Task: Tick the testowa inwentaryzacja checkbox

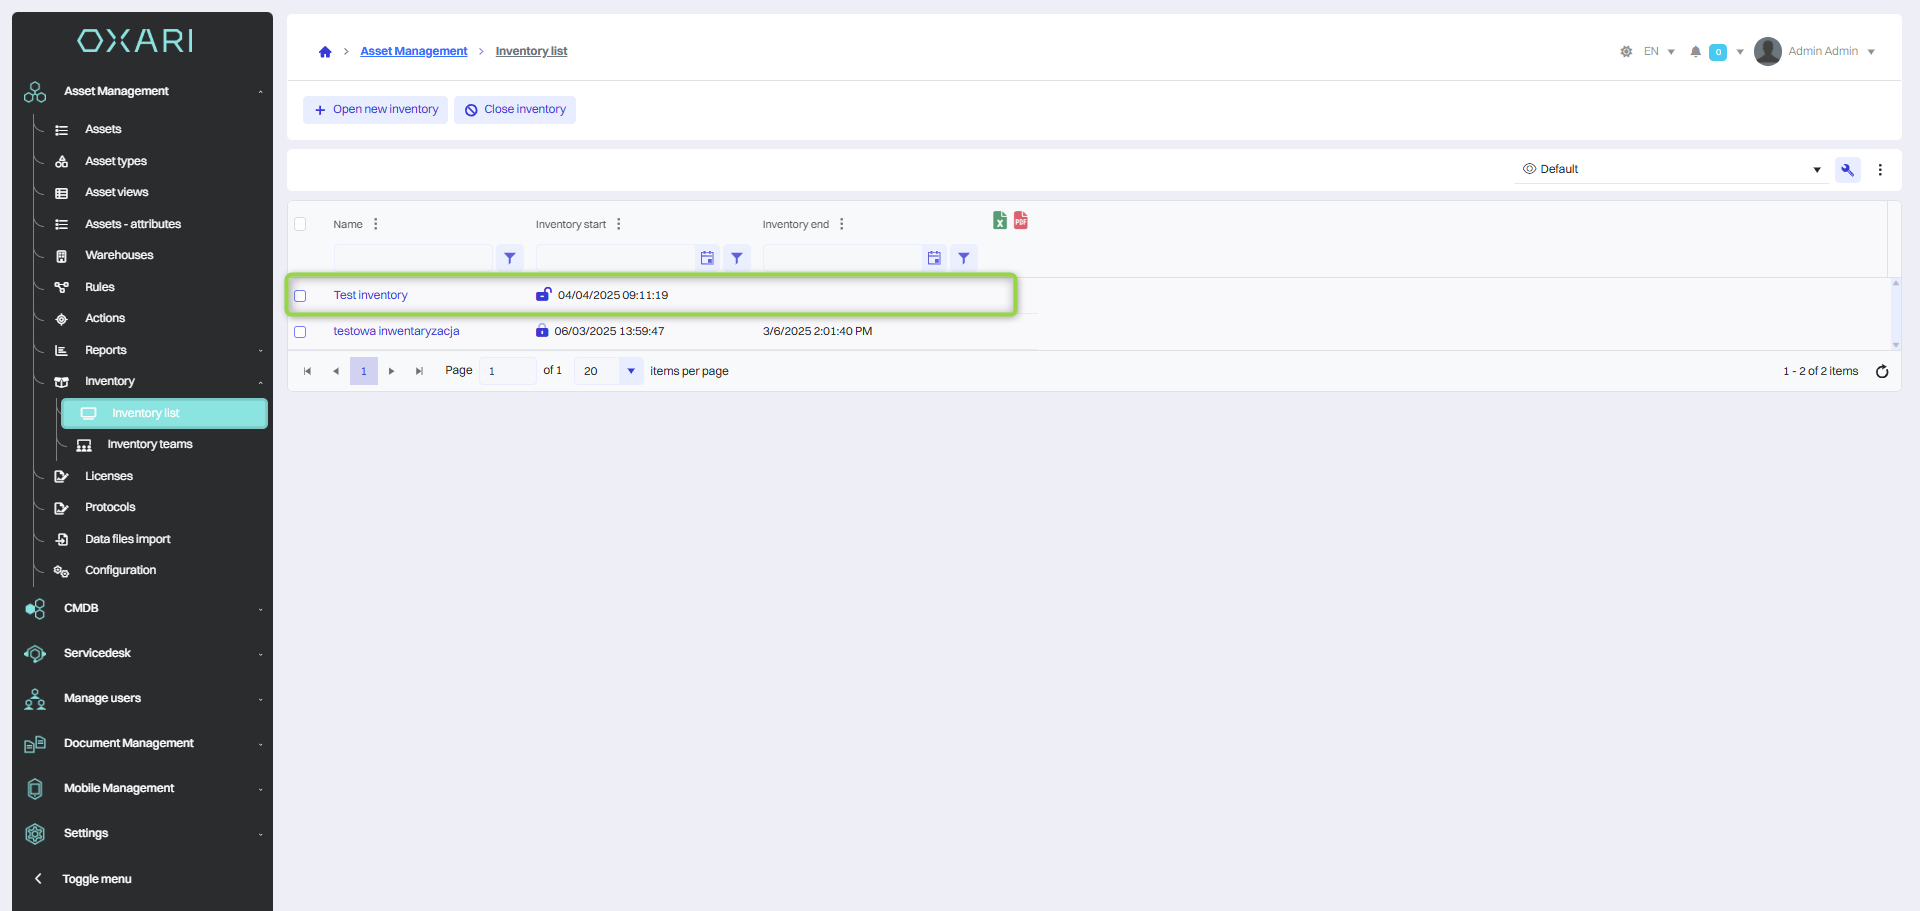Action: click(x=300, y=332)
